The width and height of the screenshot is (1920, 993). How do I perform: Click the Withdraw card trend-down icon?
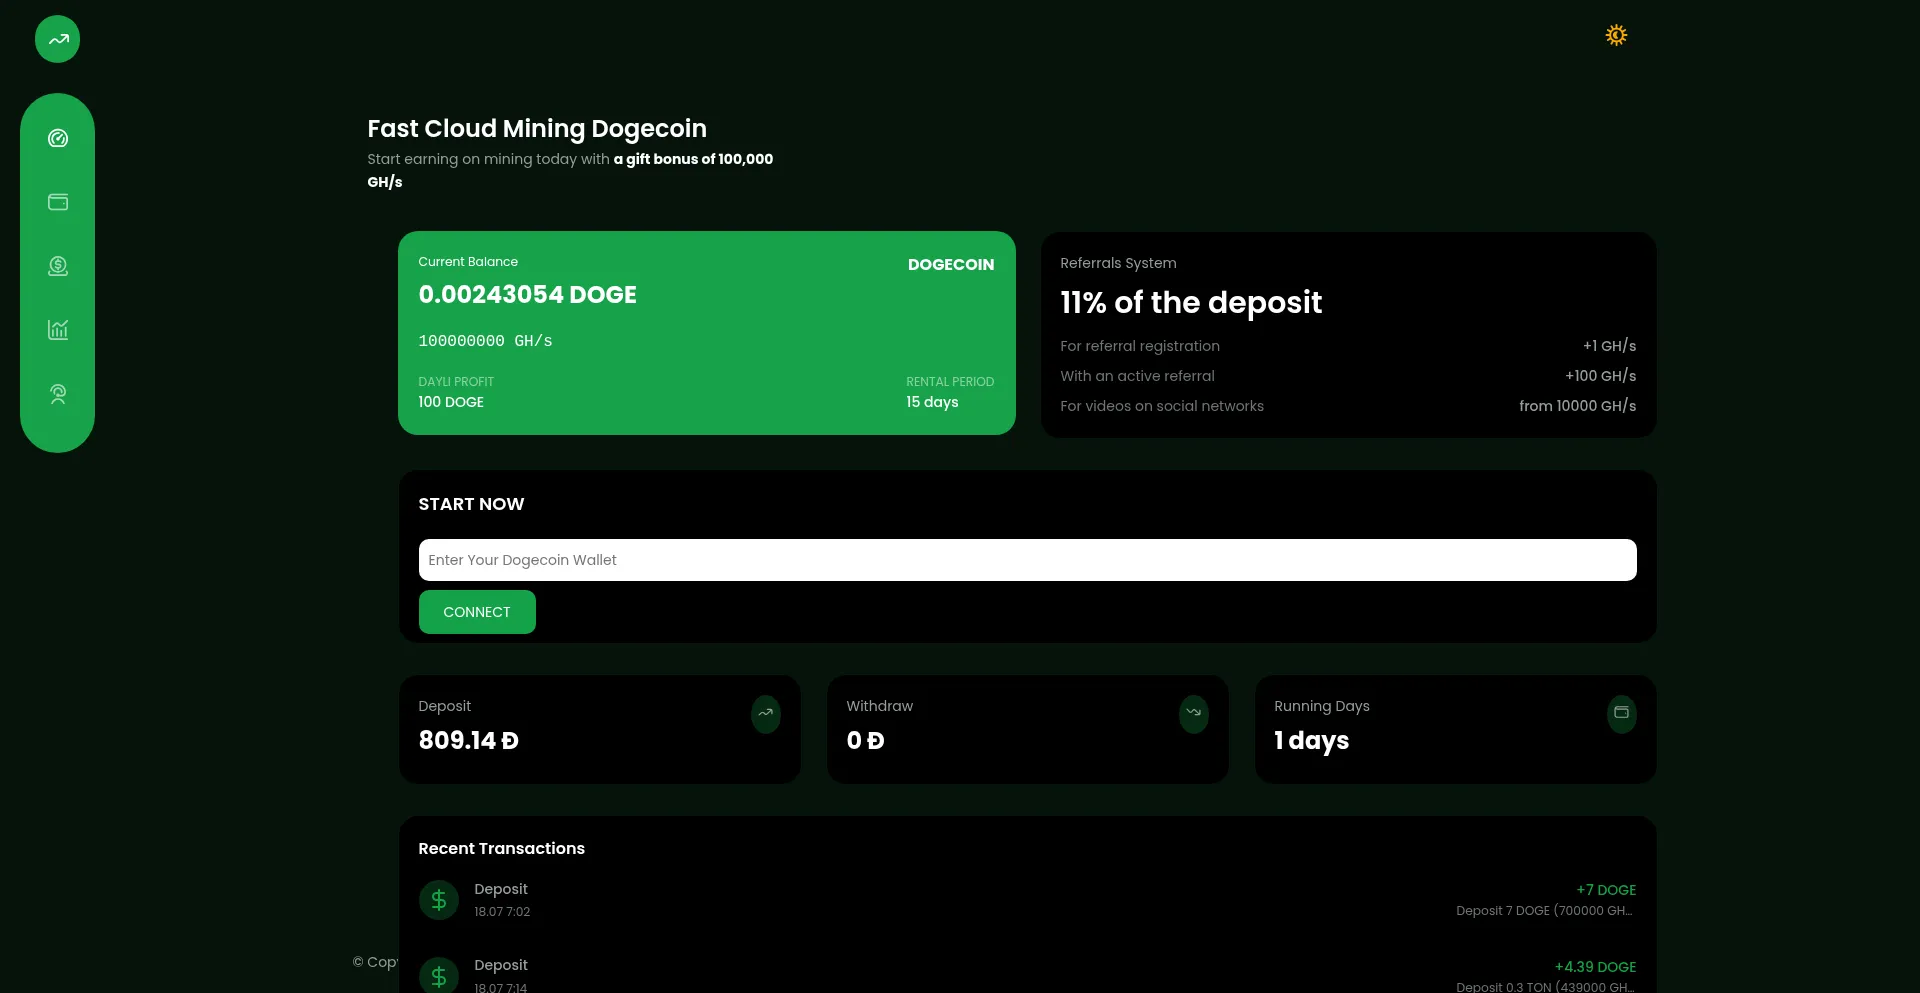pos(1194,714)
